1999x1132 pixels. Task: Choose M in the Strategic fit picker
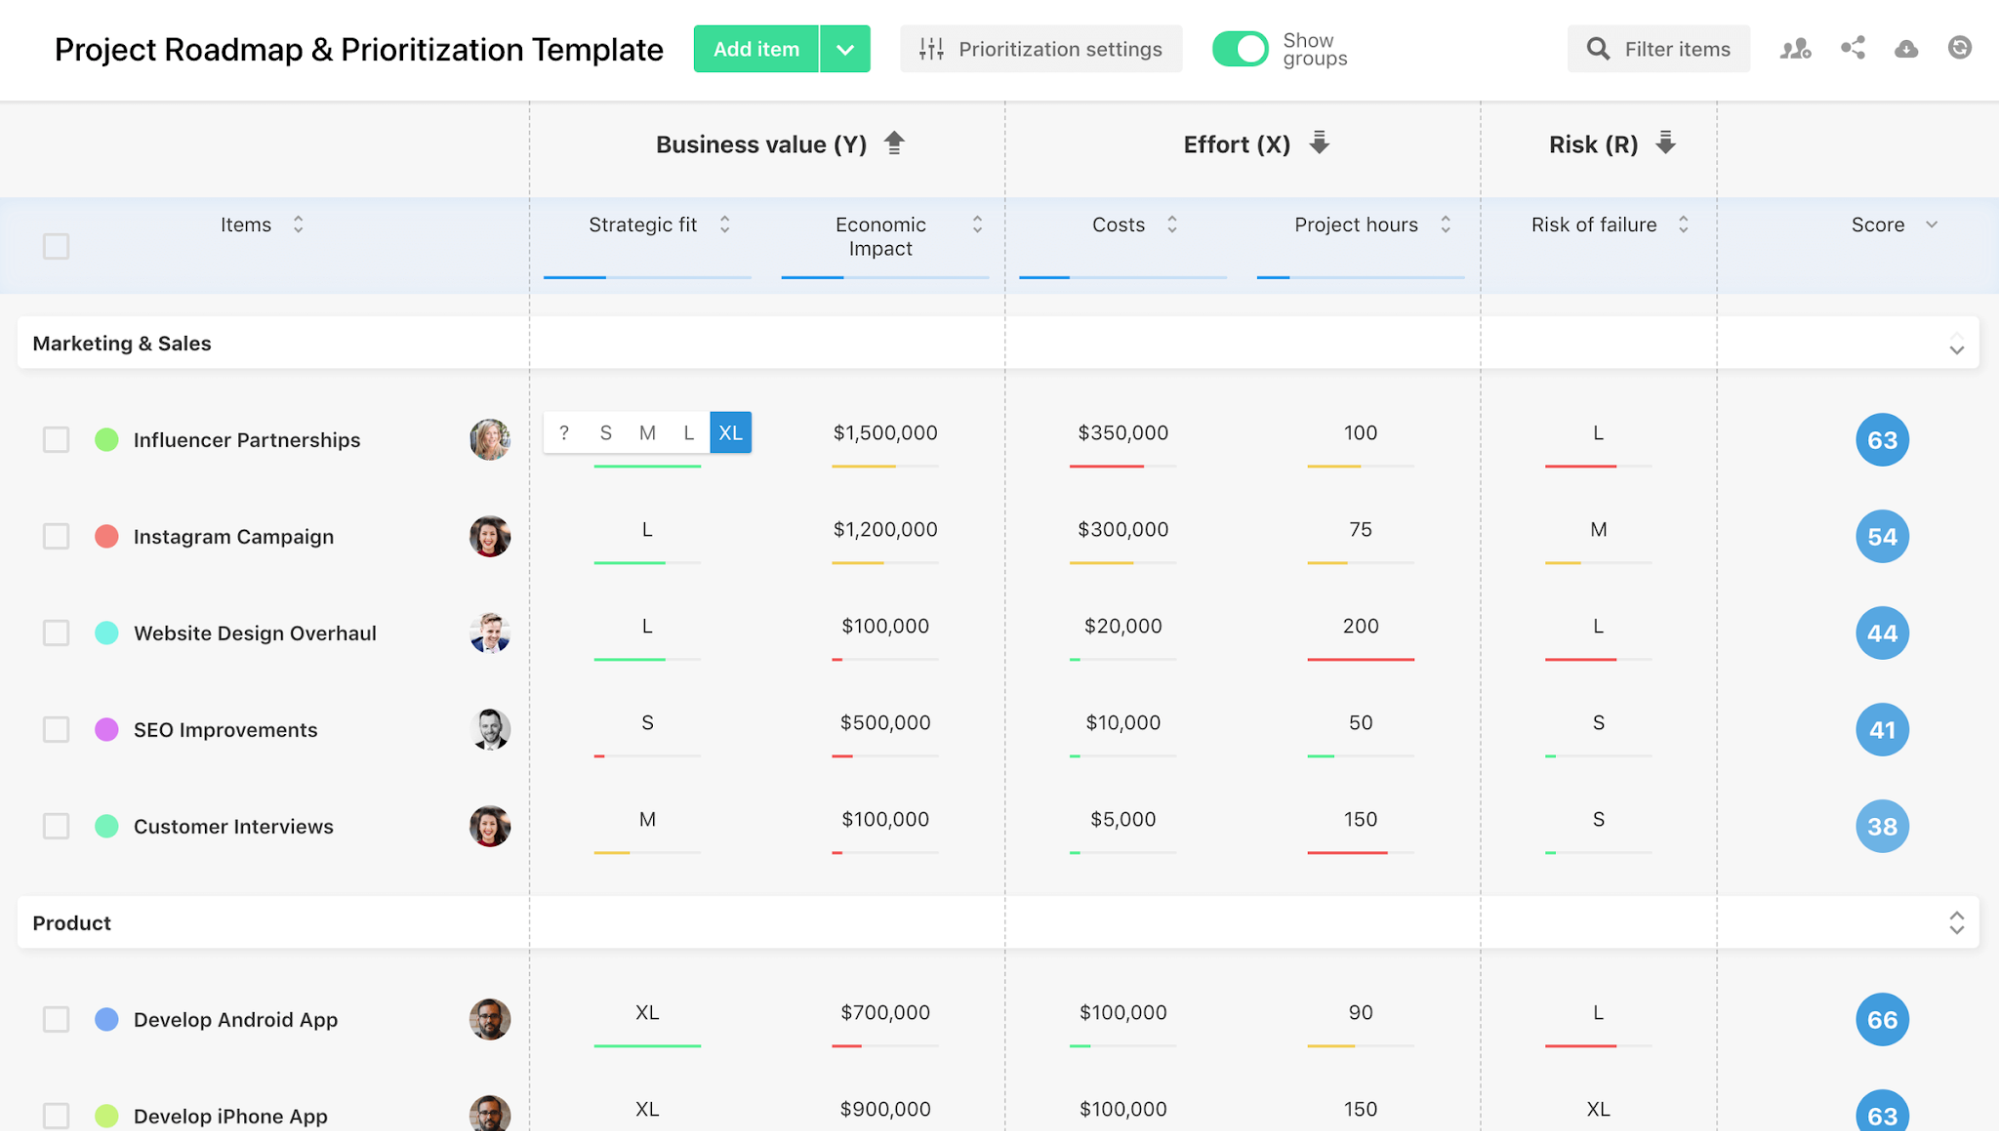click(x=647, y=433)
